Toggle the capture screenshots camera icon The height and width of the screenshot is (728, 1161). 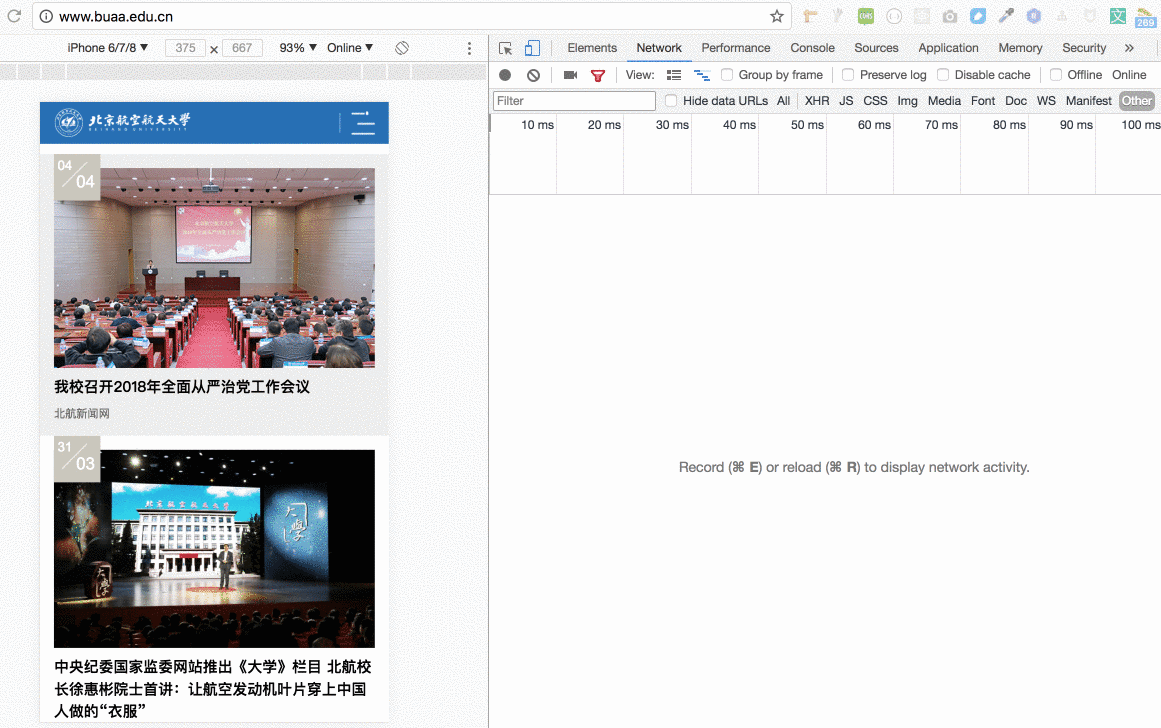pyautogui.click(x=570, y=75)
